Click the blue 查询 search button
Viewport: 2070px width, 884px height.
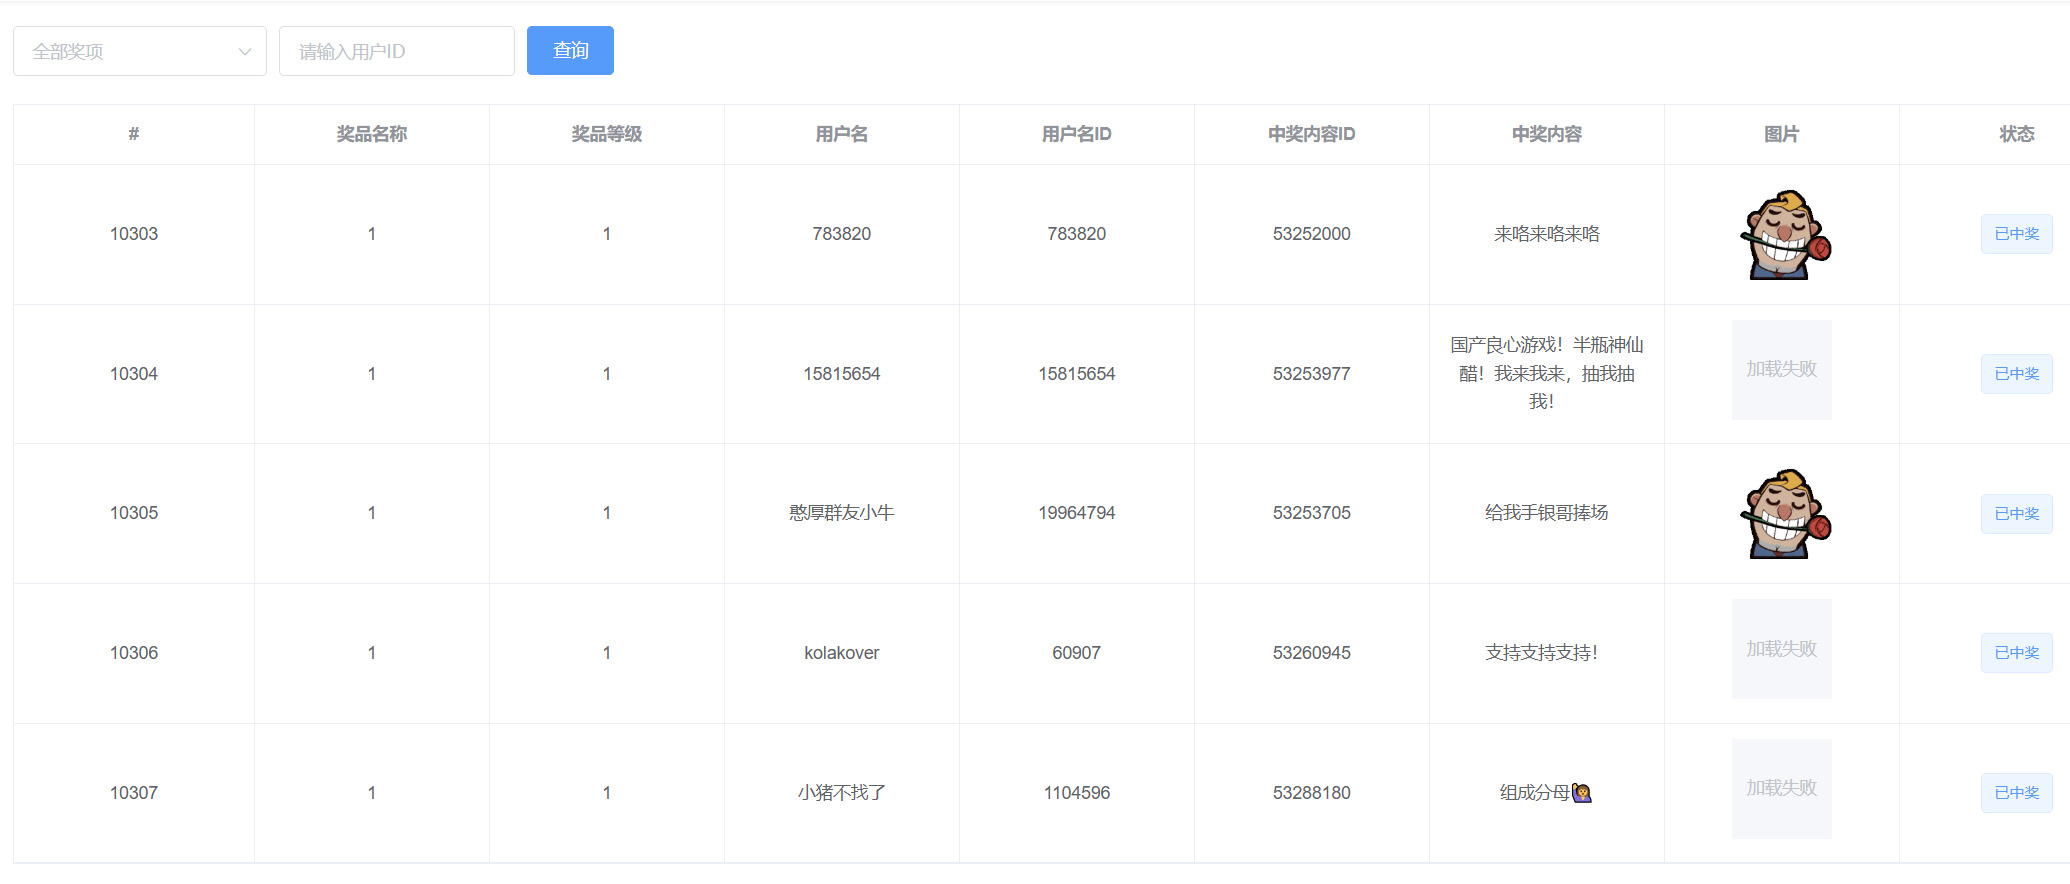(x=570, y=50)
